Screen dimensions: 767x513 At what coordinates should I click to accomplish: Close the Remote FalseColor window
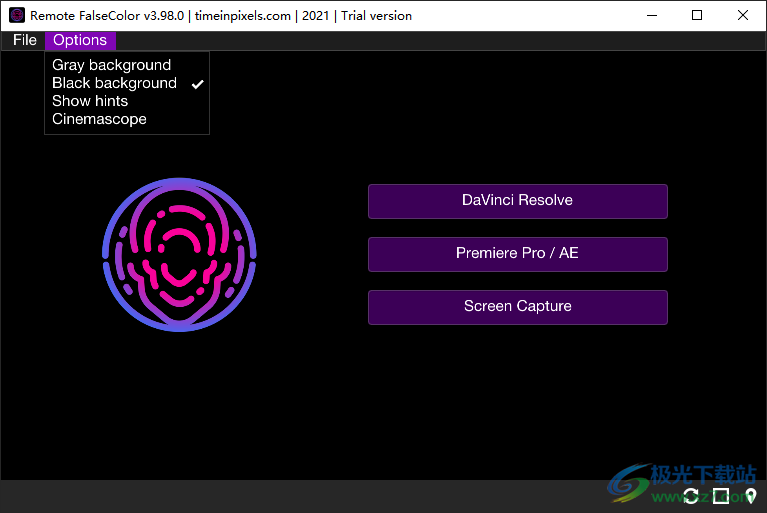click(x=743, y=16)
